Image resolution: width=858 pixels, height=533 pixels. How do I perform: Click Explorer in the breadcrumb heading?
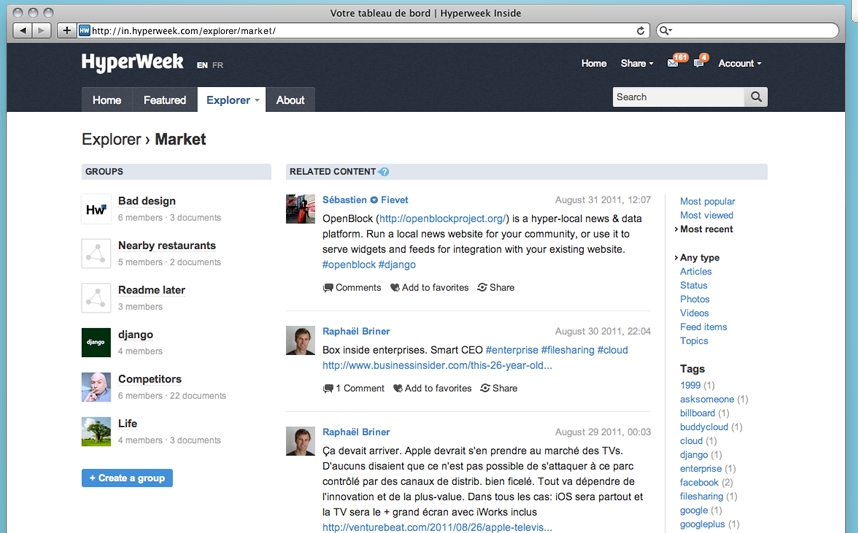(x=111, y=140)
